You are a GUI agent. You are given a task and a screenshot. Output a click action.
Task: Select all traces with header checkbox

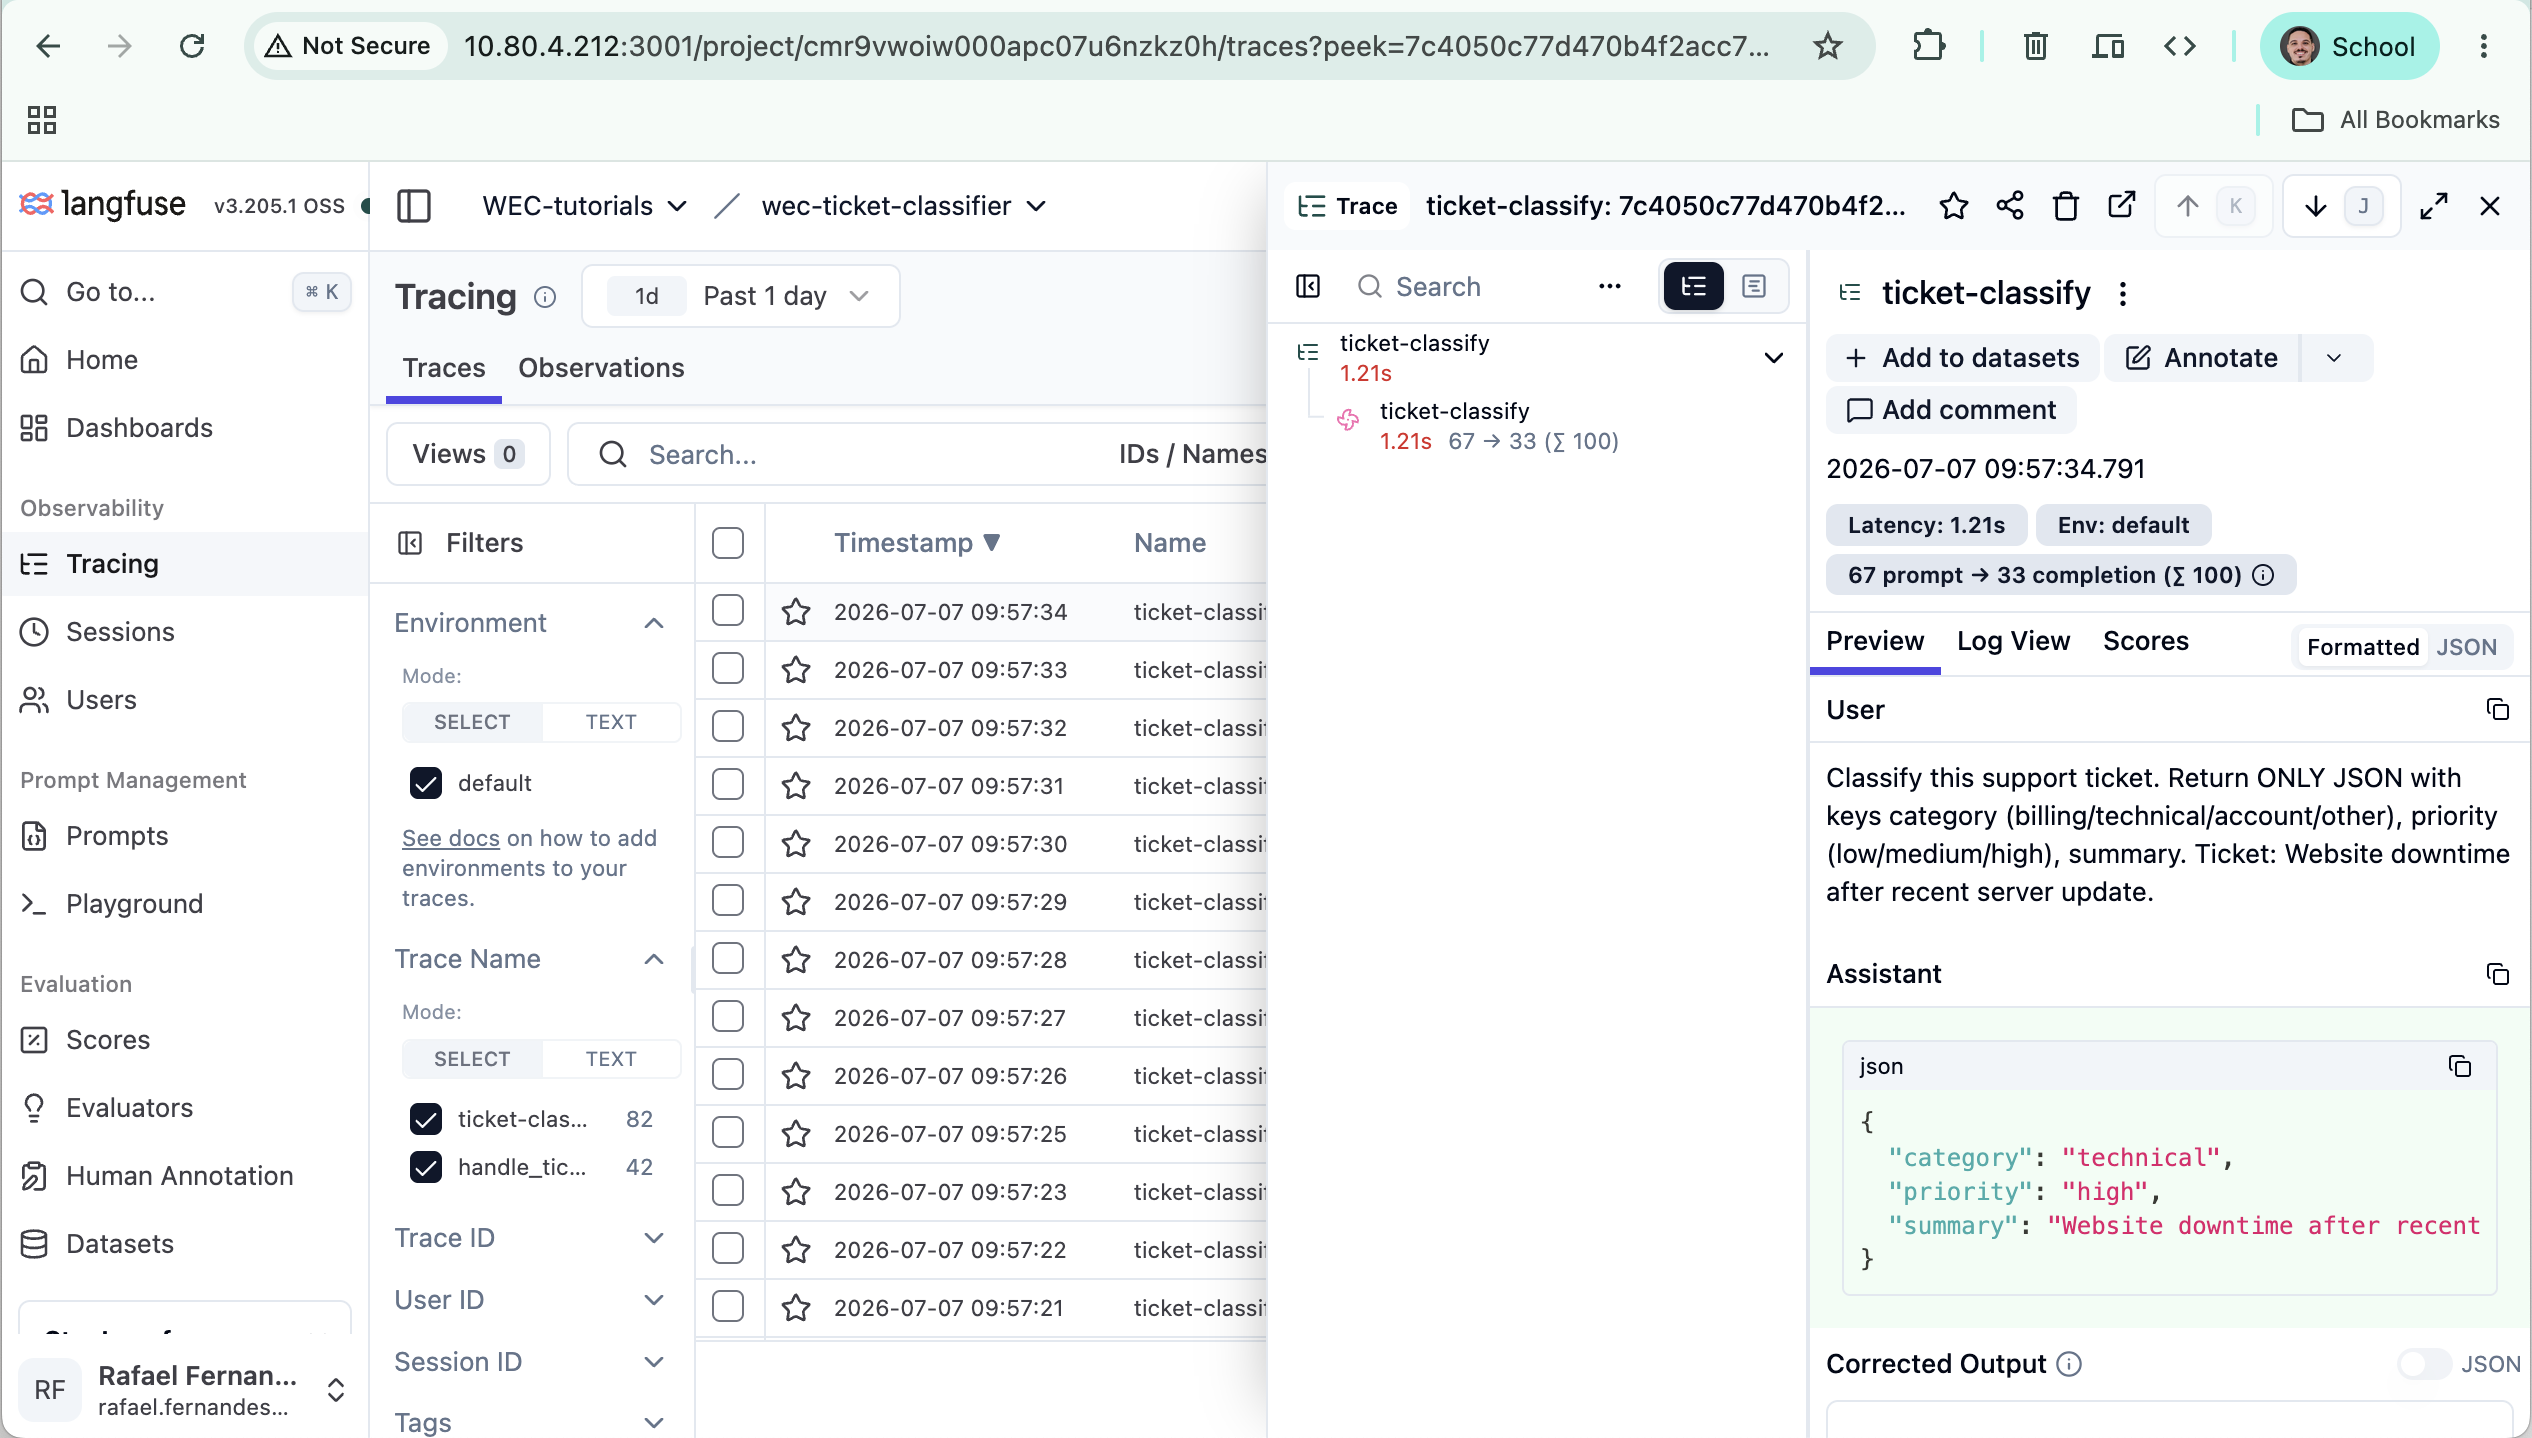coord(728,543)
